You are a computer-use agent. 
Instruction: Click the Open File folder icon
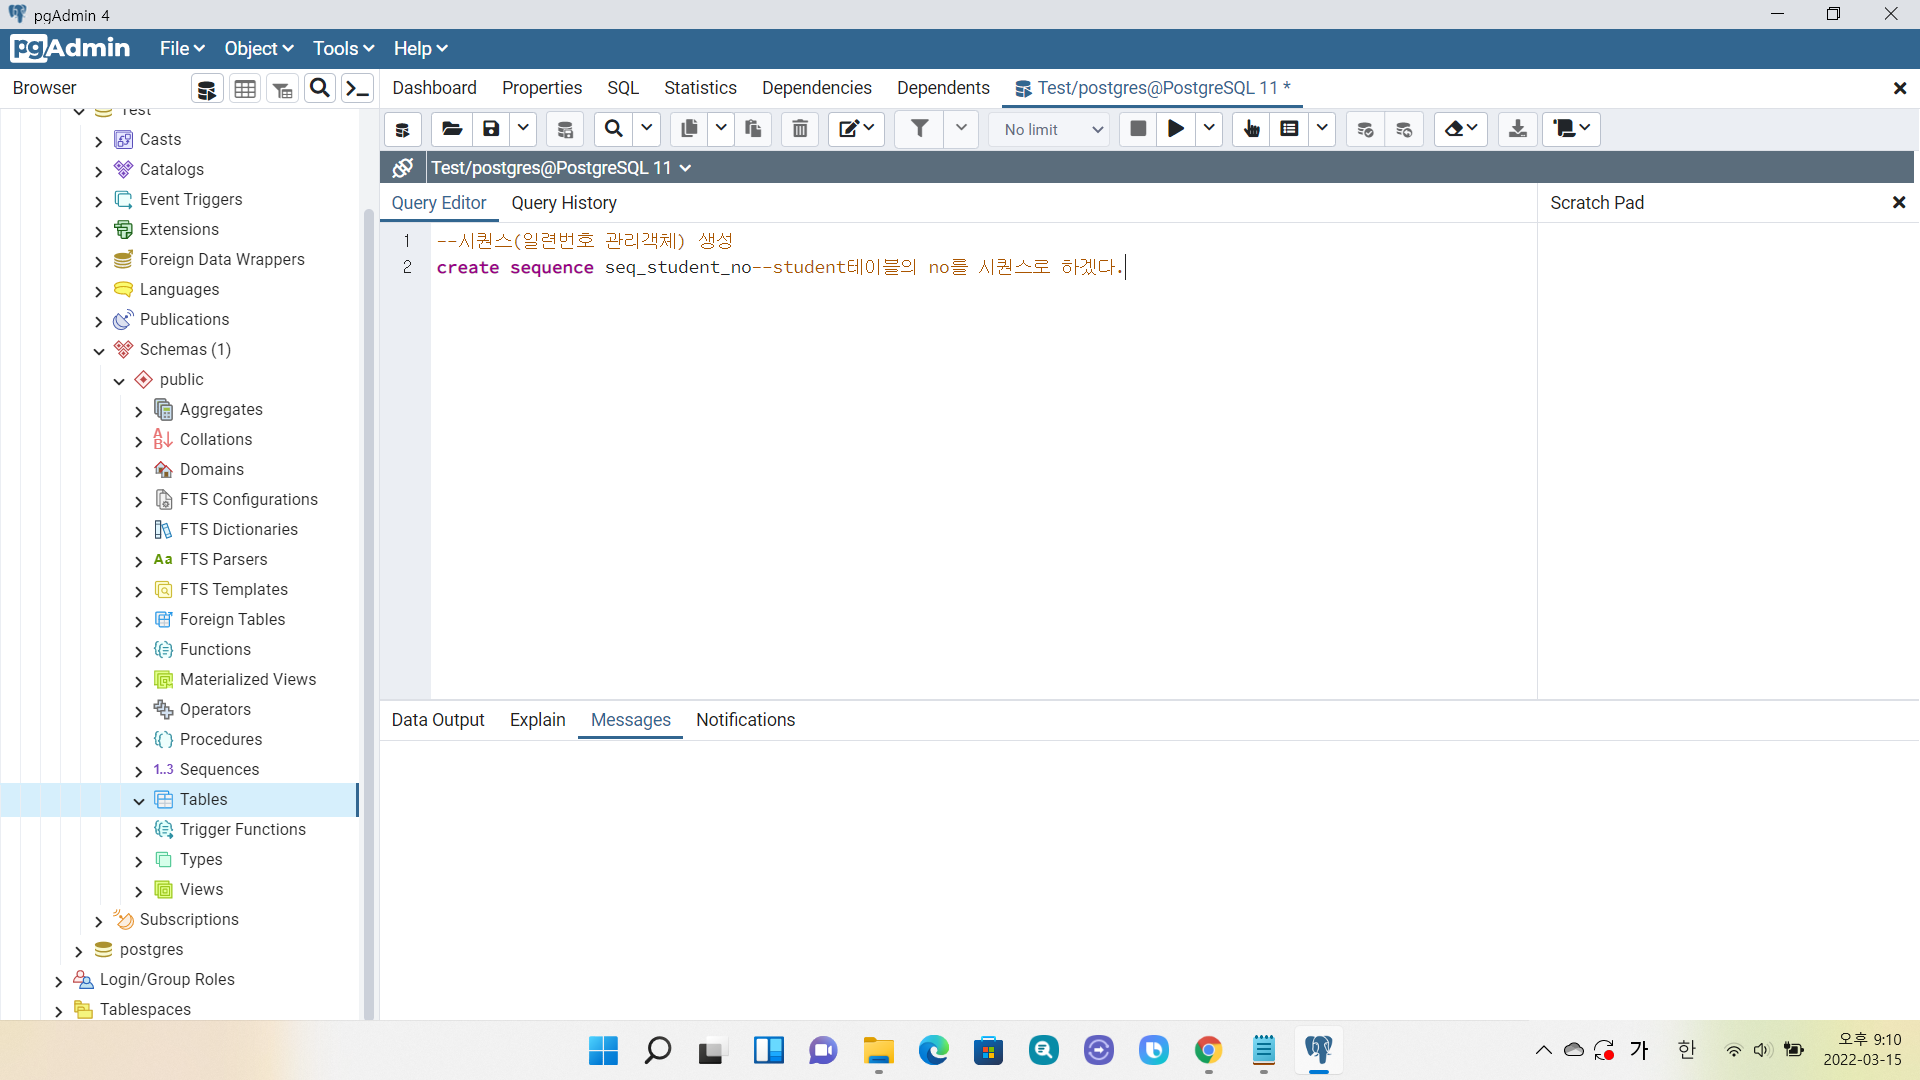pos(452,129)
